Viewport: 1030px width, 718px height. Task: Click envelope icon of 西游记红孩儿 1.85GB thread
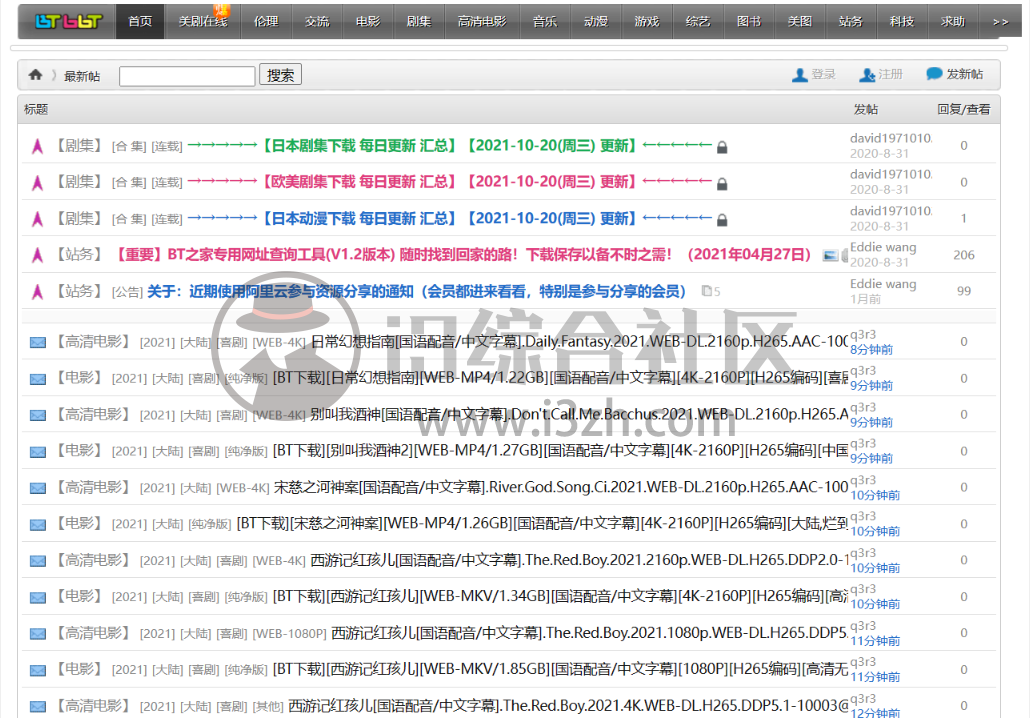point(38,671)
